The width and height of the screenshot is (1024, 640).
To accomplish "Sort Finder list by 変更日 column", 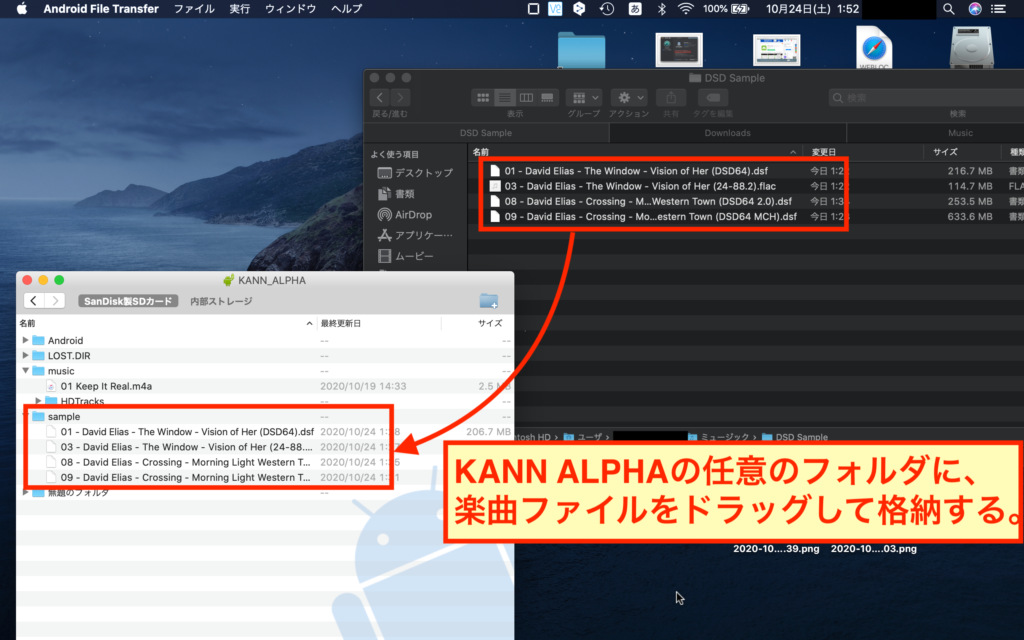I will pyautogui.click(x=863, y=152).
